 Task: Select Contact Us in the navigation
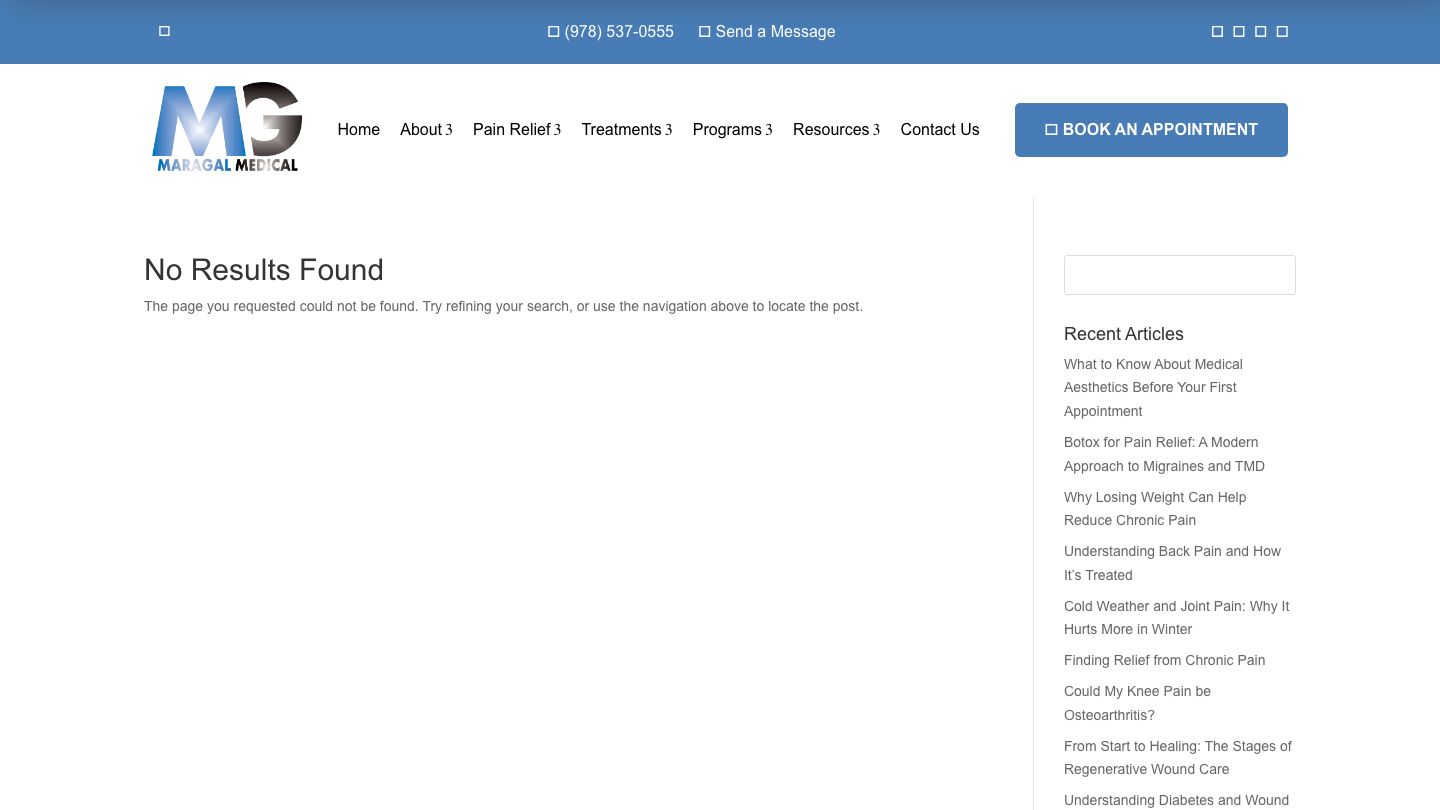939,130
